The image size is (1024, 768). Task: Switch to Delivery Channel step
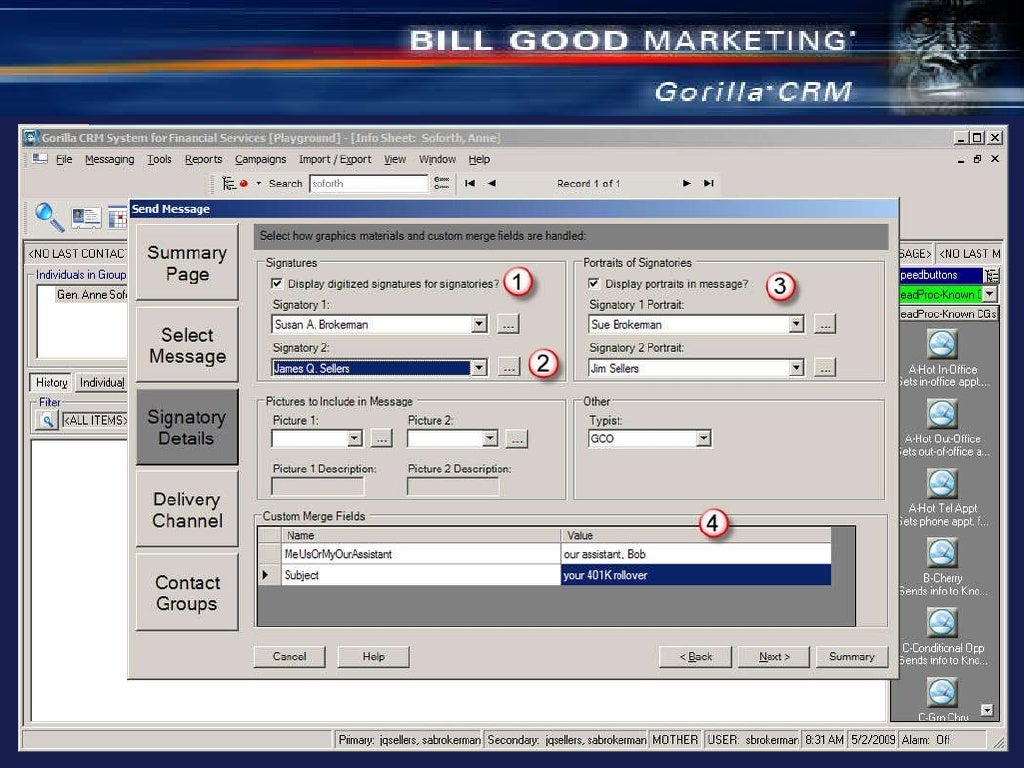(187, 509)
